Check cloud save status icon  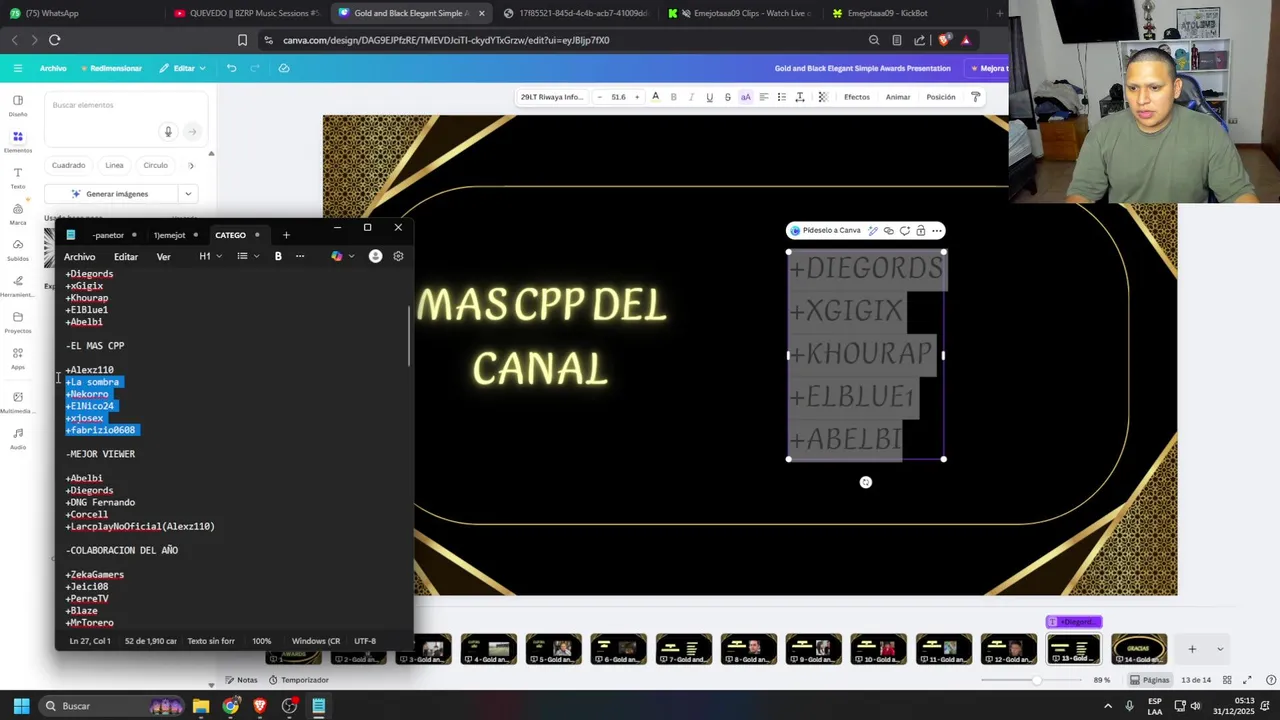click(284, 68)
